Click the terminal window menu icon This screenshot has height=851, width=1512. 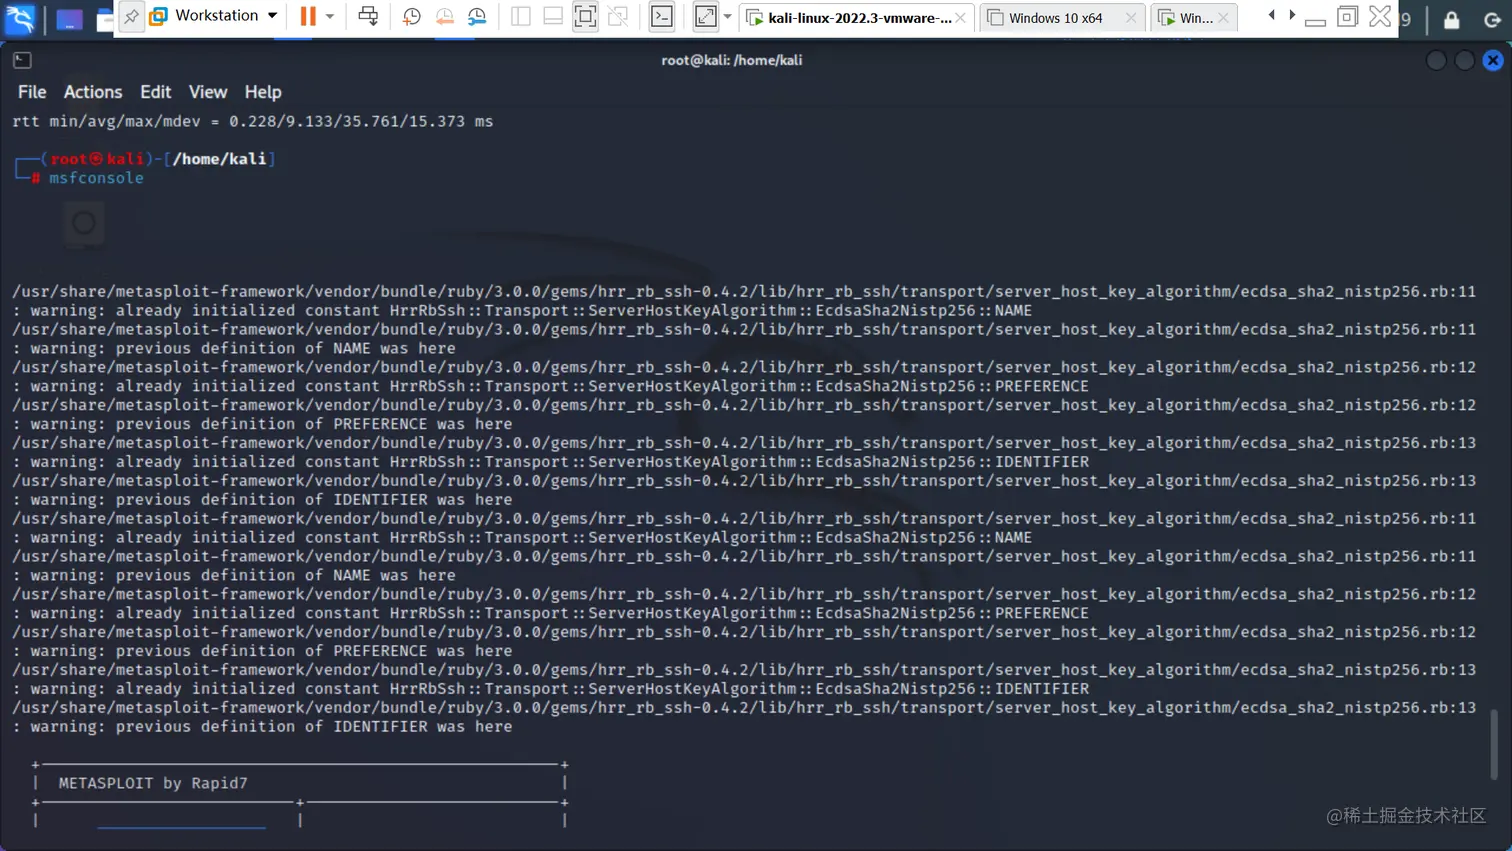[22, 60]
